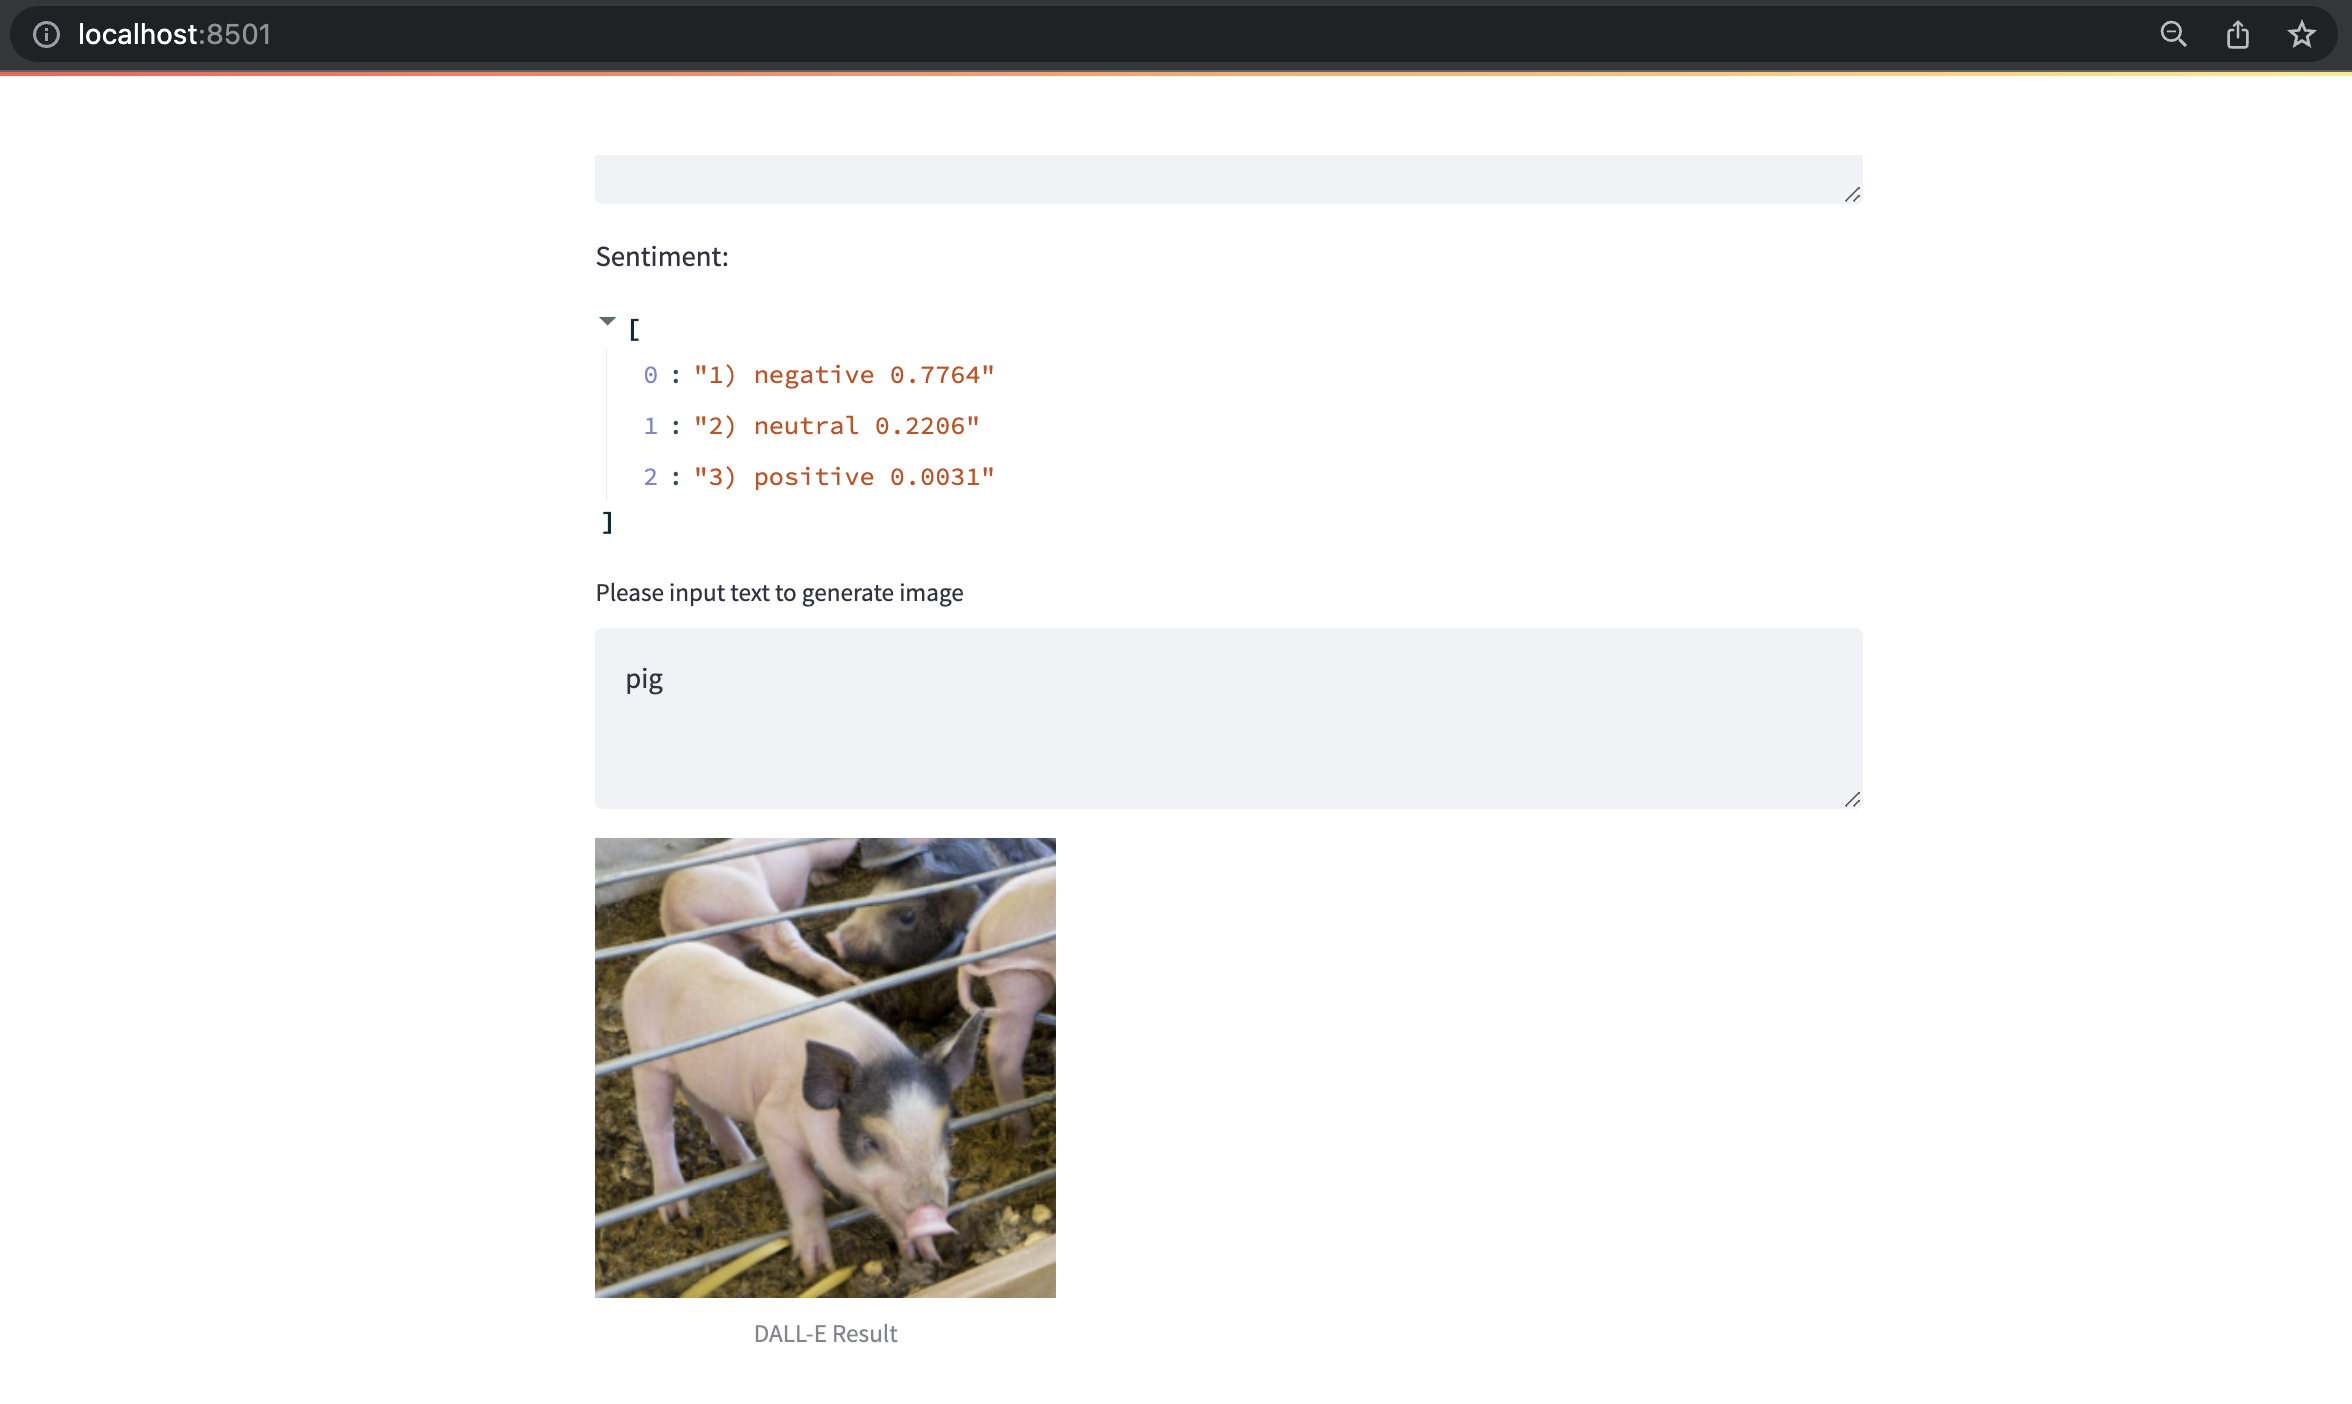
Task: Collapse the sentiment JSON array with the triangle
Action: tap(607, 320)
